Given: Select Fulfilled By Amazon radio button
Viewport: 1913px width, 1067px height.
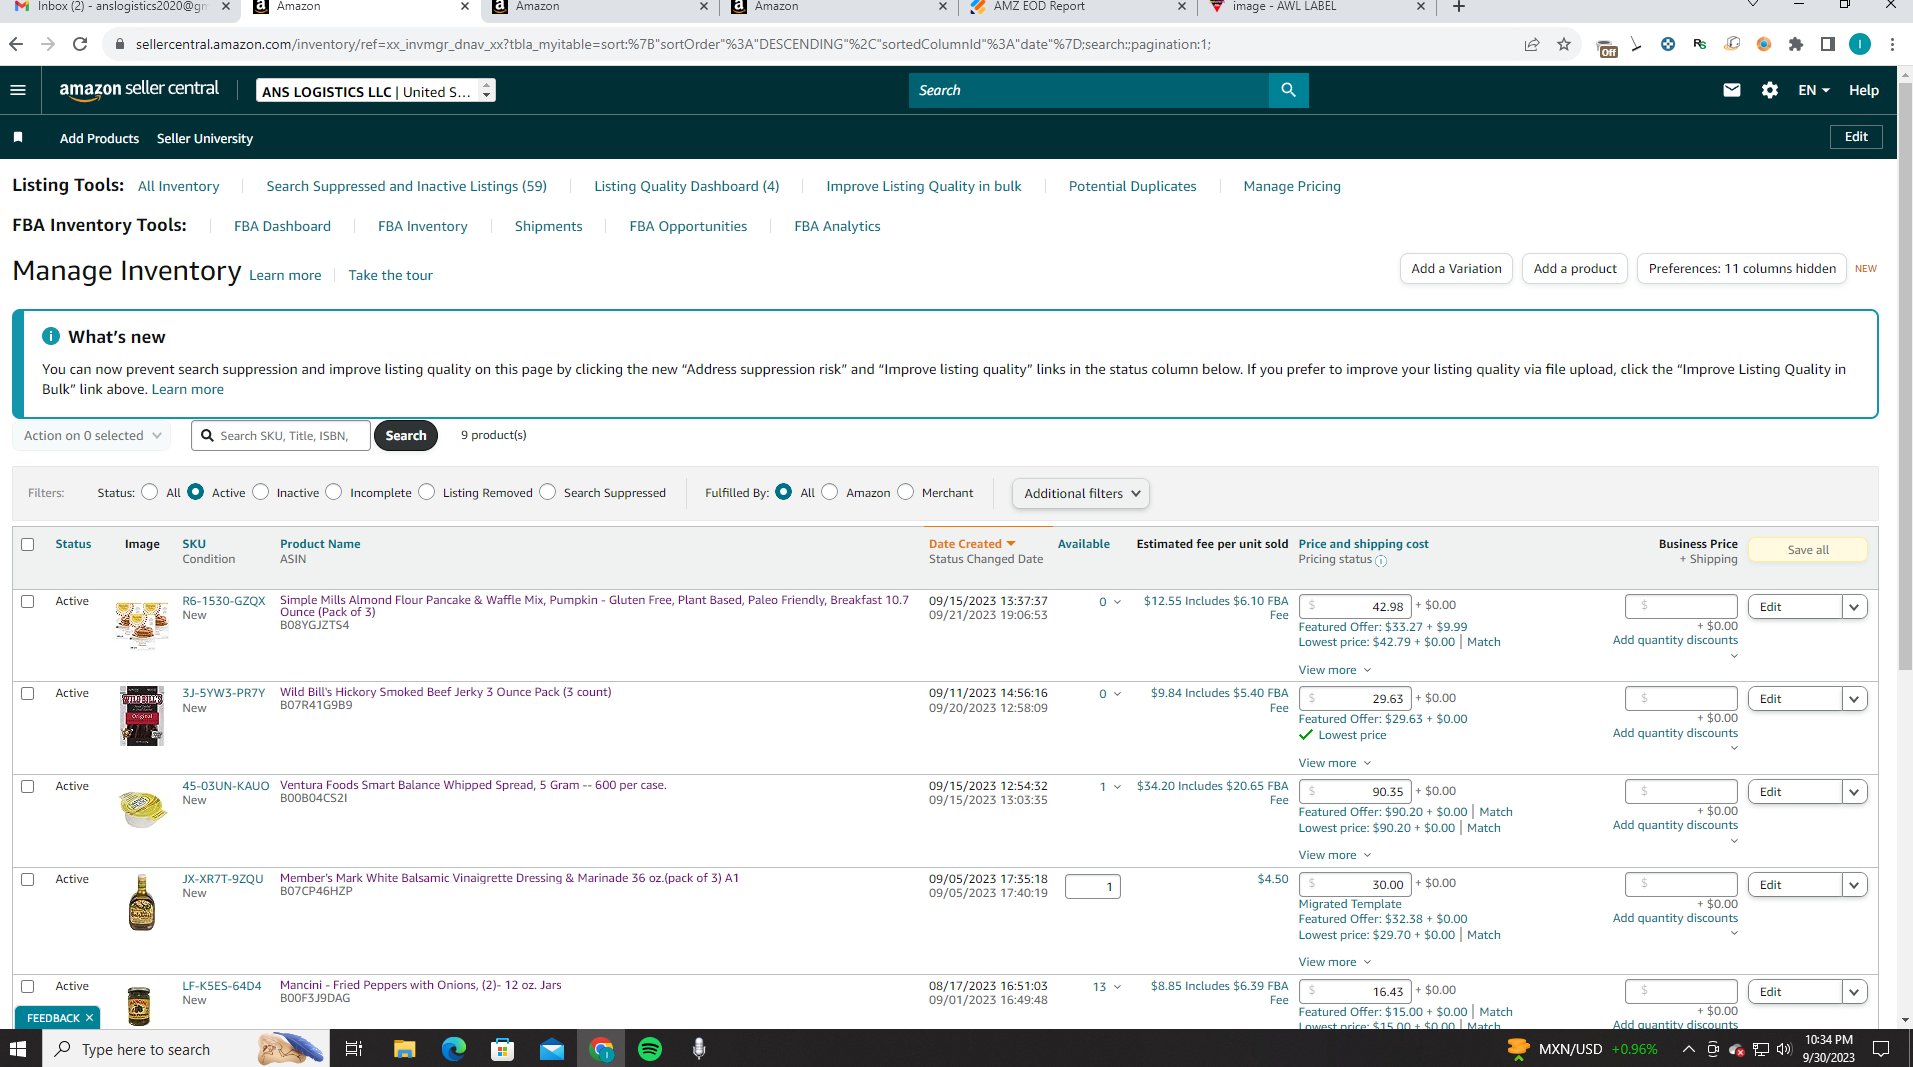Looking at the screenshot, I should 830,492.
